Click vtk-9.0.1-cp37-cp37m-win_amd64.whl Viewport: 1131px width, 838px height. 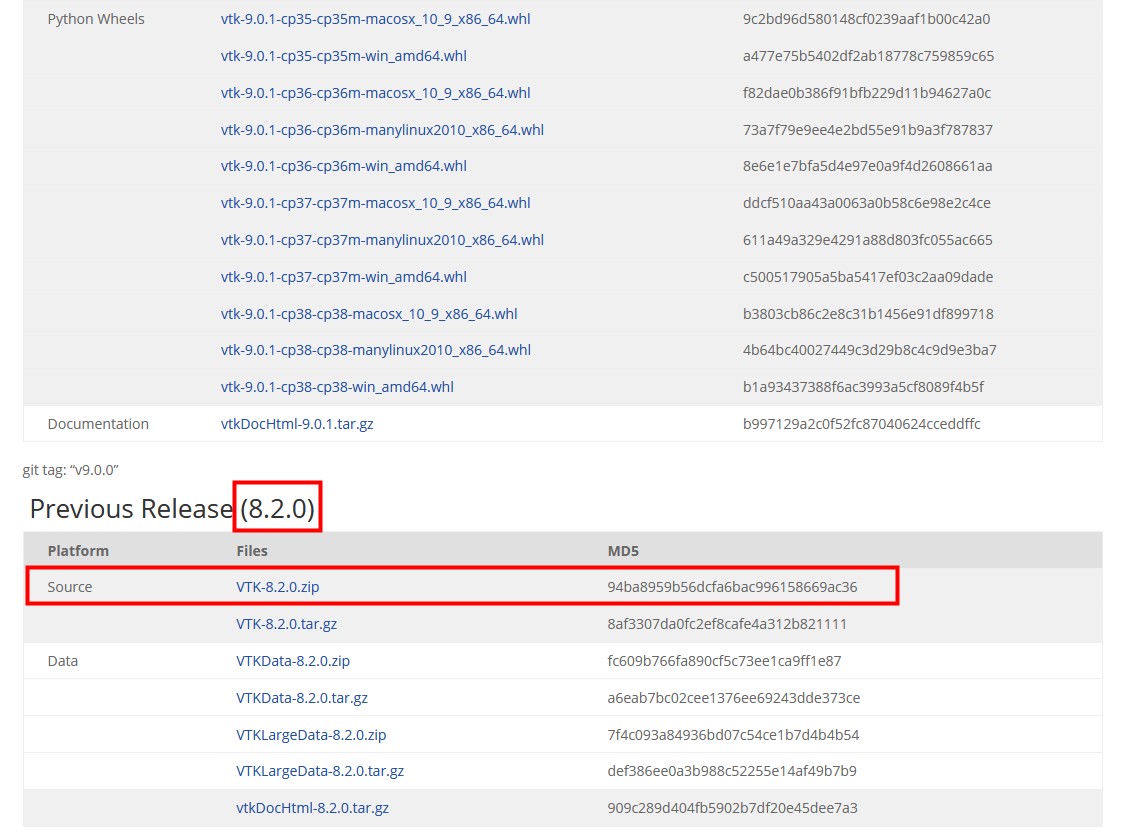344,277
